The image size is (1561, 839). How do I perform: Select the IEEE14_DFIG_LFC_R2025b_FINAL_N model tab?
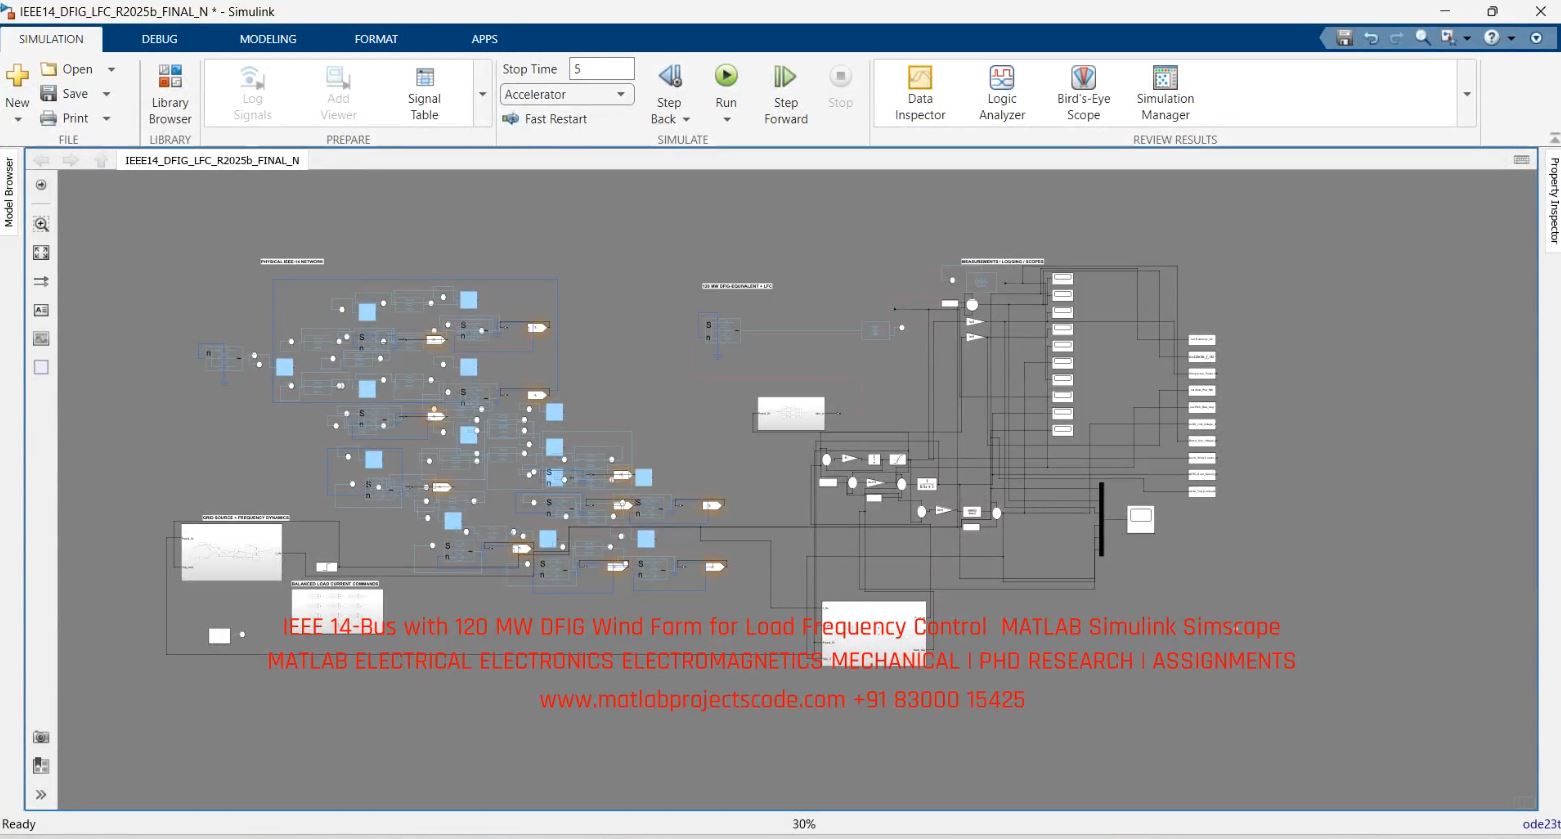[x=212, y=160]
